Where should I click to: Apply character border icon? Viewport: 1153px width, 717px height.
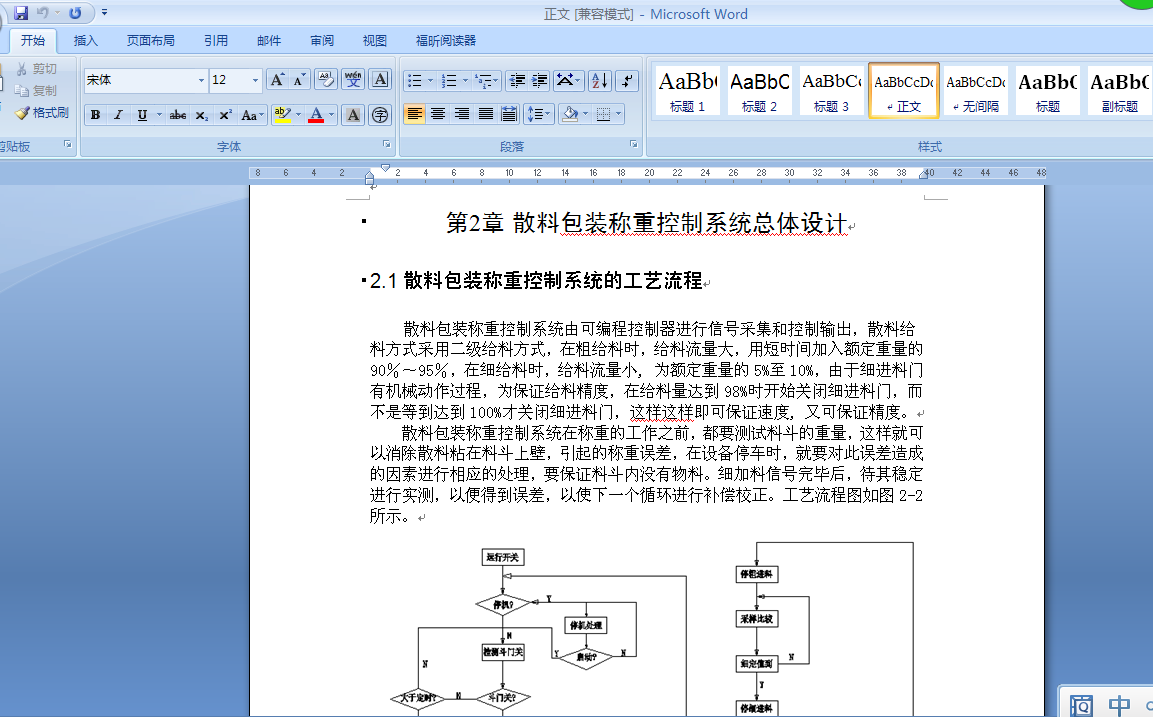point(380,79)
